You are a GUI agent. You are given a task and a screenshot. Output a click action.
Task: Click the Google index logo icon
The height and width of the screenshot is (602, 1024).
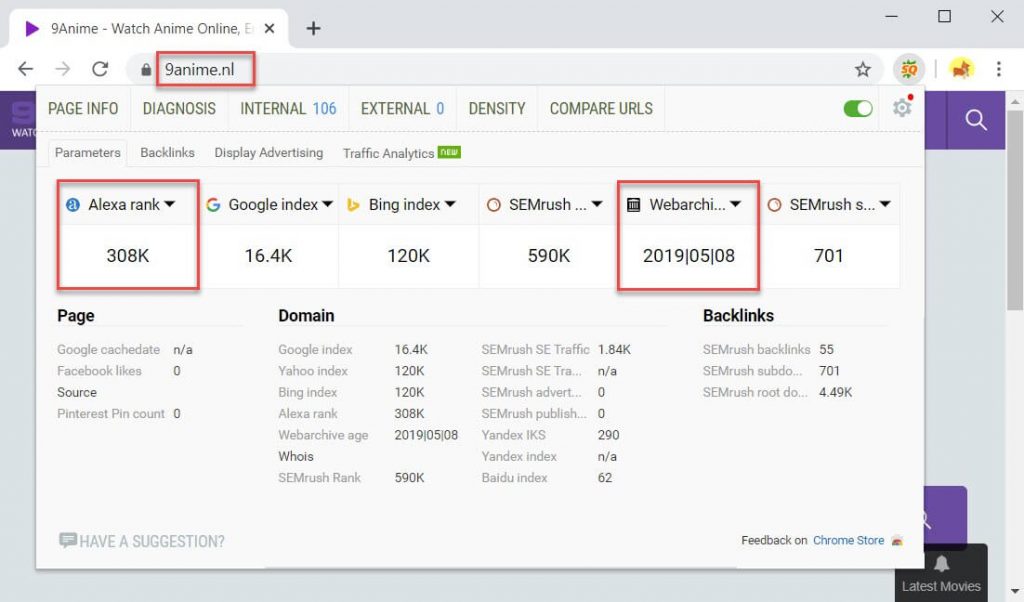(x=213, y=205)
